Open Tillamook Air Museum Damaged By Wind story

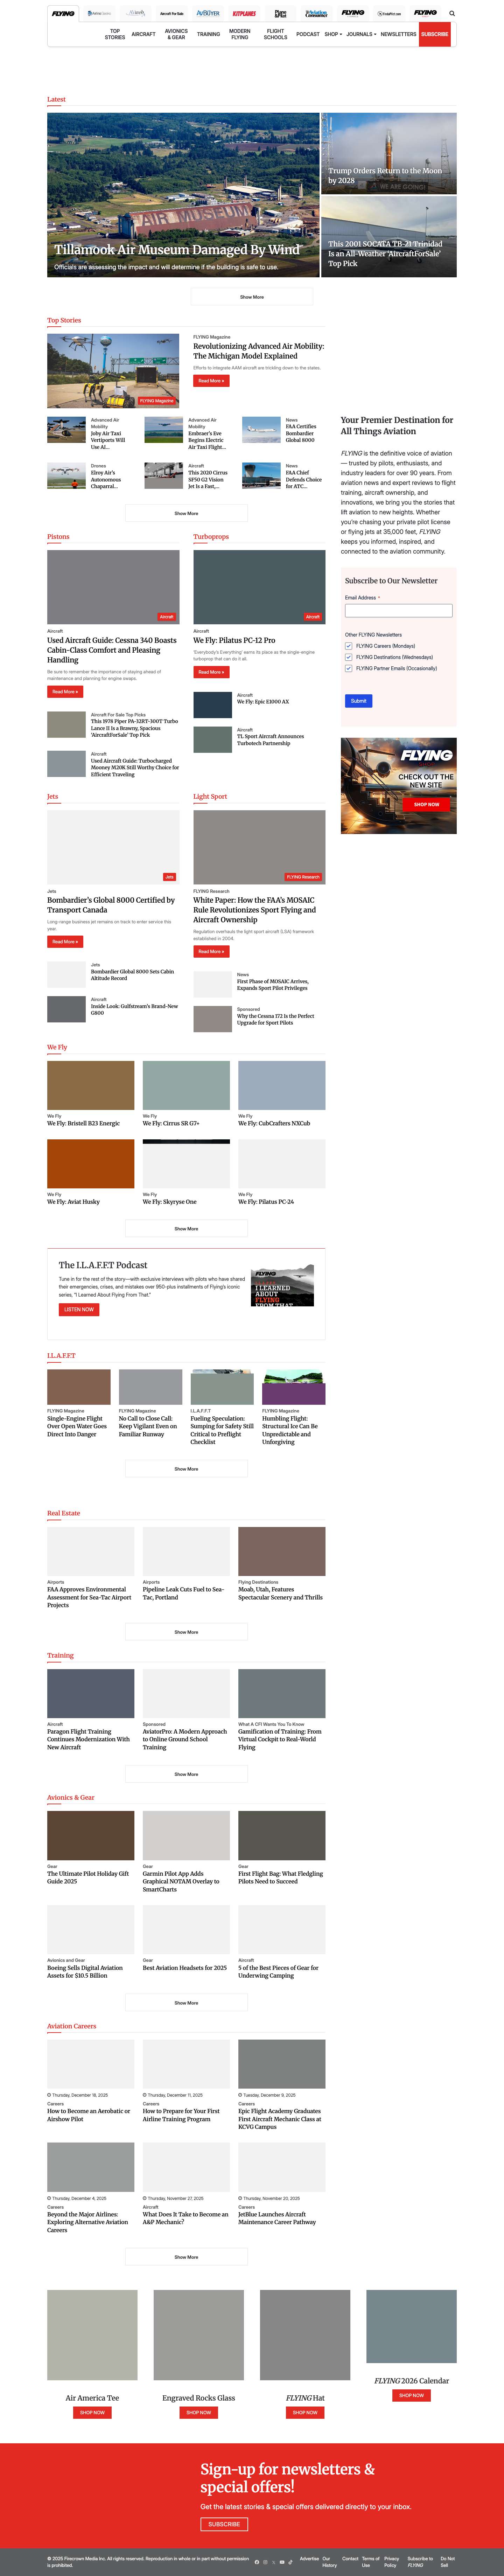click(x=177, y=250)
